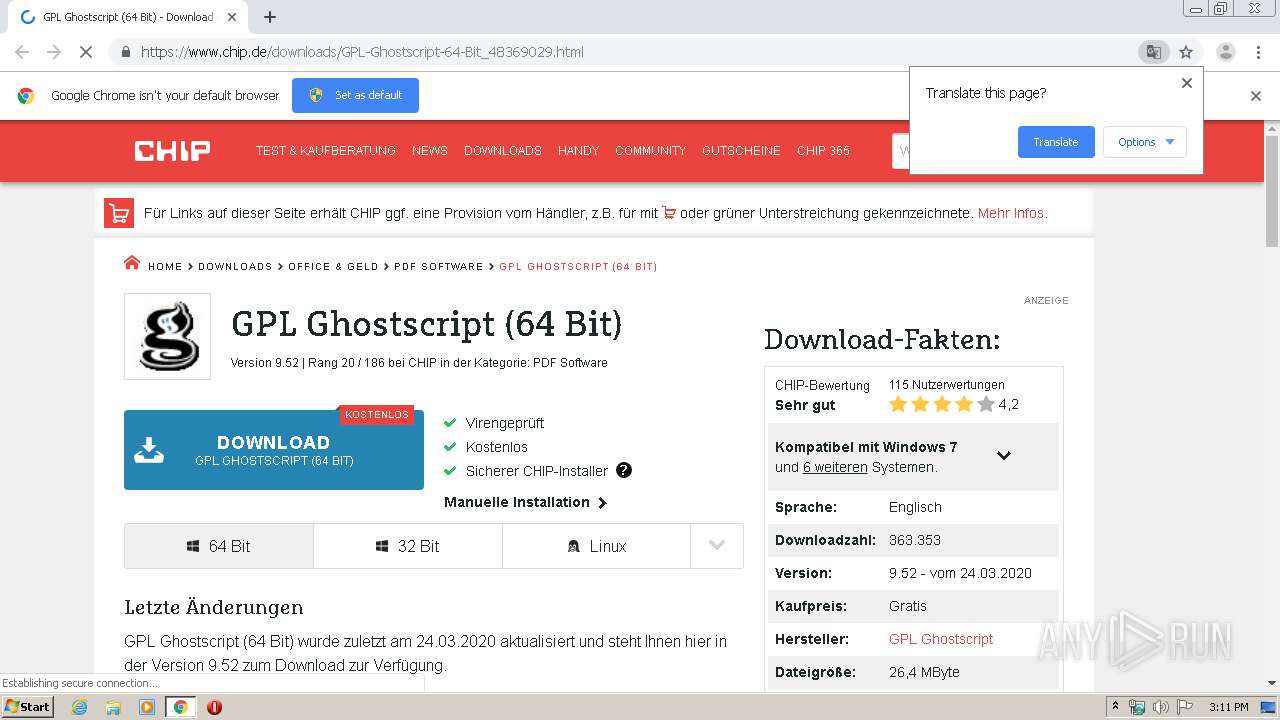Select the Linux version tab
This screenshot has height=720, width=1280.
pos(596,546)
